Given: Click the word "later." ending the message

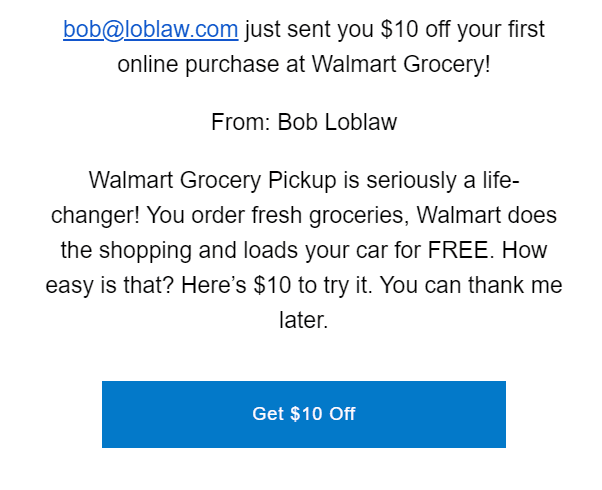Looking at the screenshot, I should (x=302, y=320).
